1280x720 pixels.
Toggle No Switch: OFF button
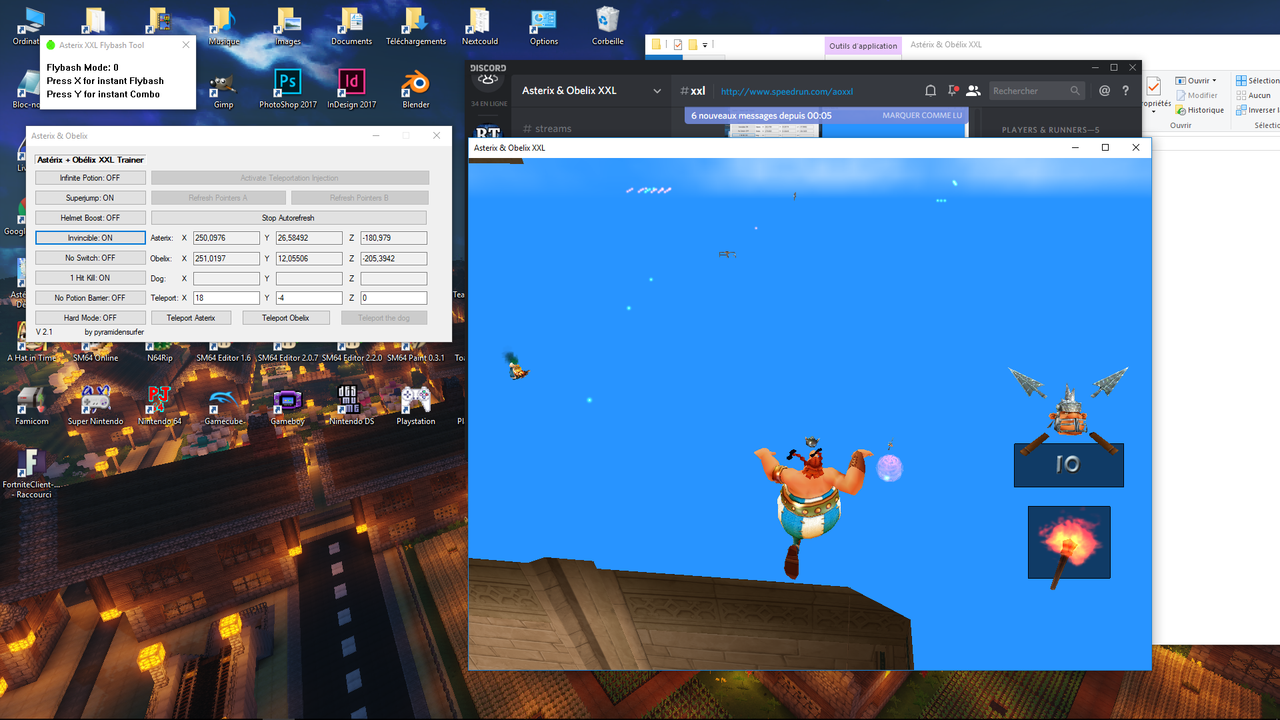coord(90,258)
